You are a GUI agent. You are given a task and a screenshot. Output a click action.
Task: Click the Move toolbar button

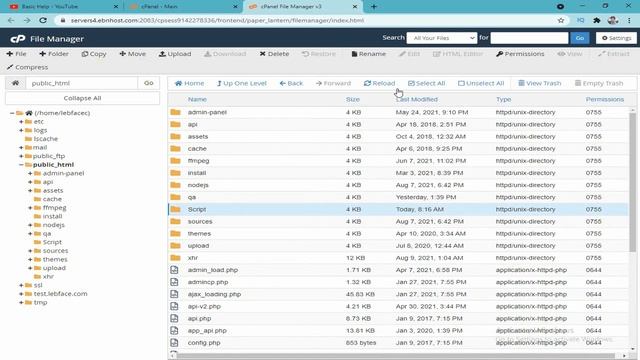click(132, 54)
